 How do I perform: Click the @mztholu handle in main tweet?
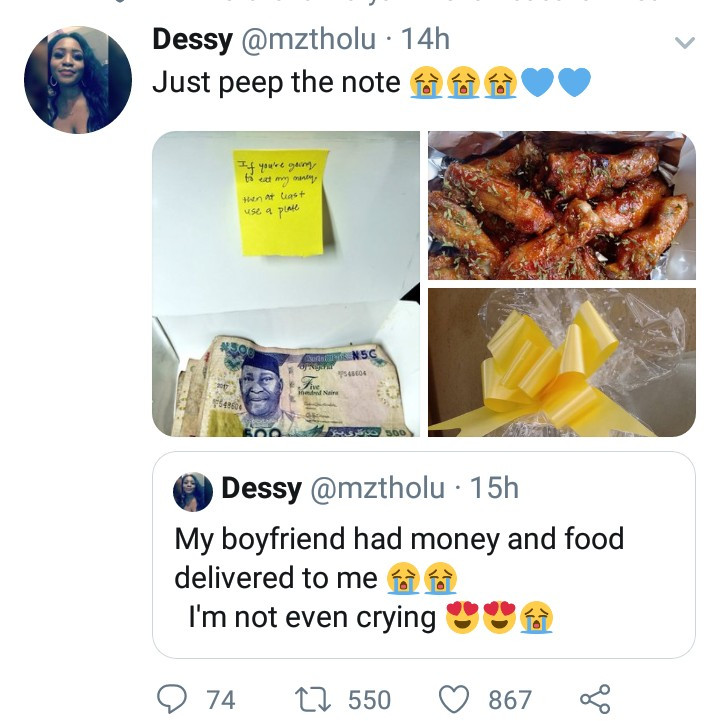pyautogui.click(x=310, y=40)
